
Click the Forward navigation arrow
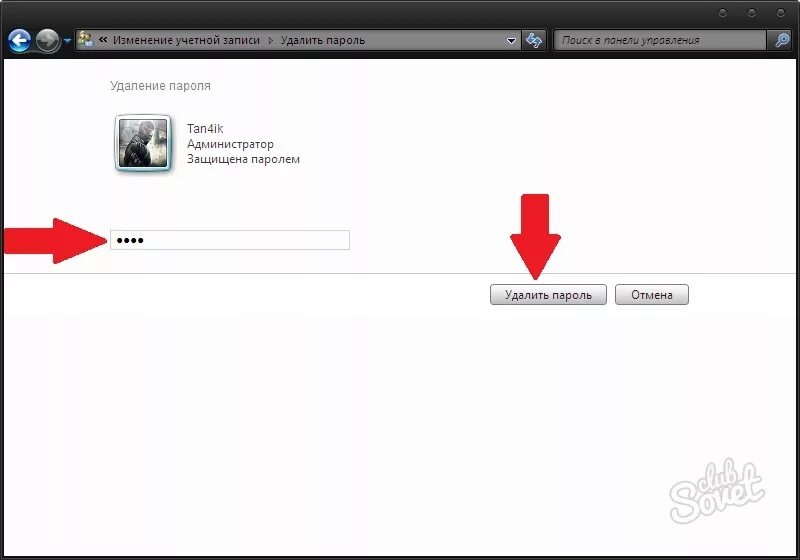pyautogui.click(x=48, y=40)
